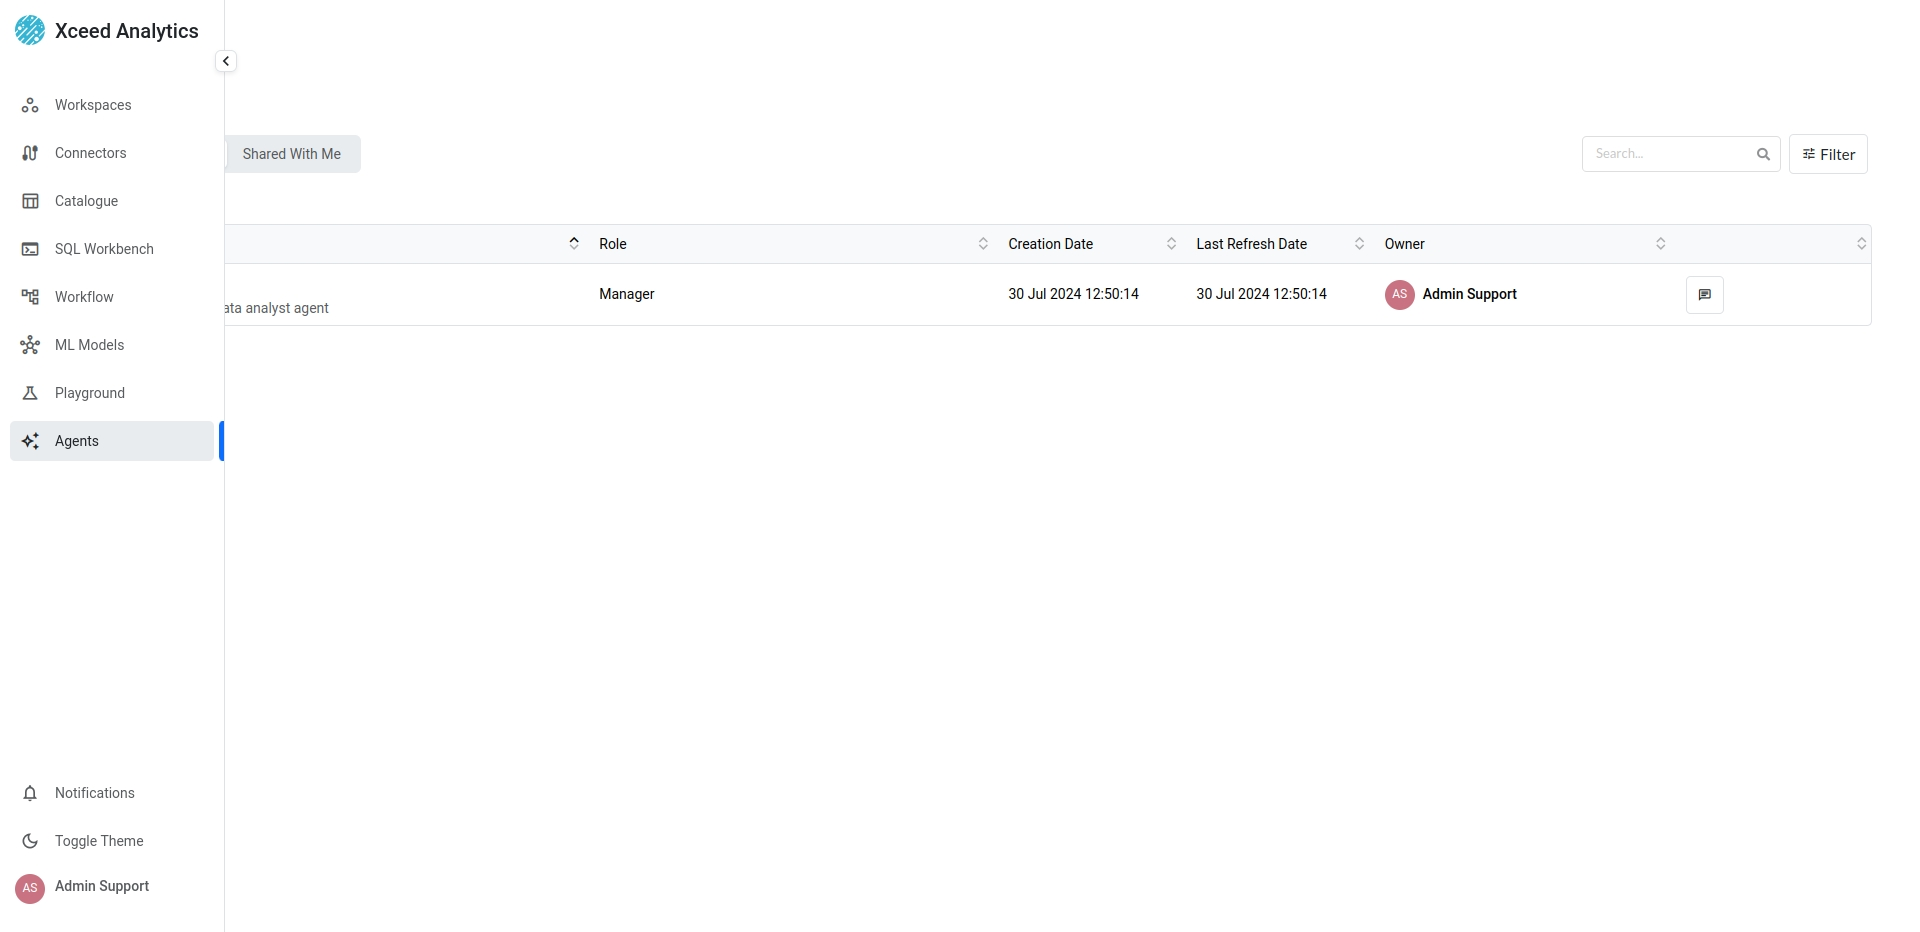This screenshot has height=932, width=1920.
Task: Select the SQL Workbench terminal icon
Action: [30, 249]
